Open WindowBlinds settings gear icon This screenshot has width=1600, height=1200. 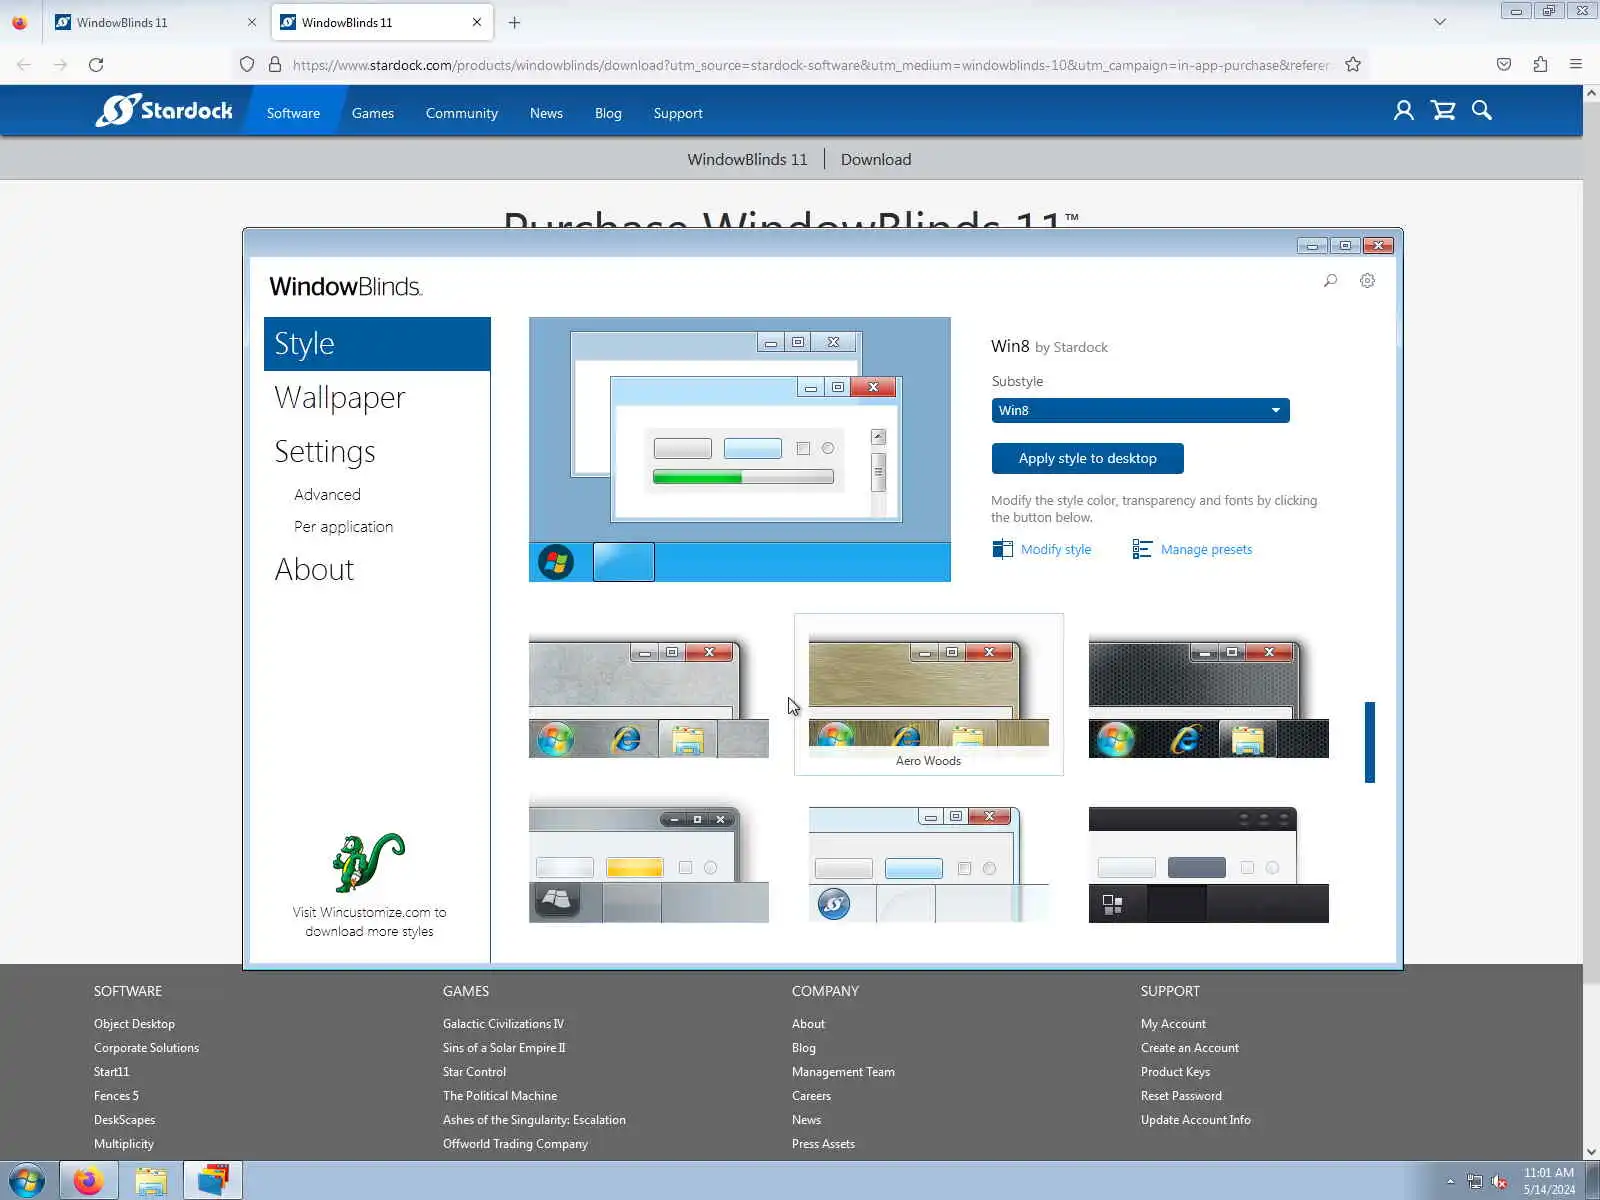pos(1367,281)
